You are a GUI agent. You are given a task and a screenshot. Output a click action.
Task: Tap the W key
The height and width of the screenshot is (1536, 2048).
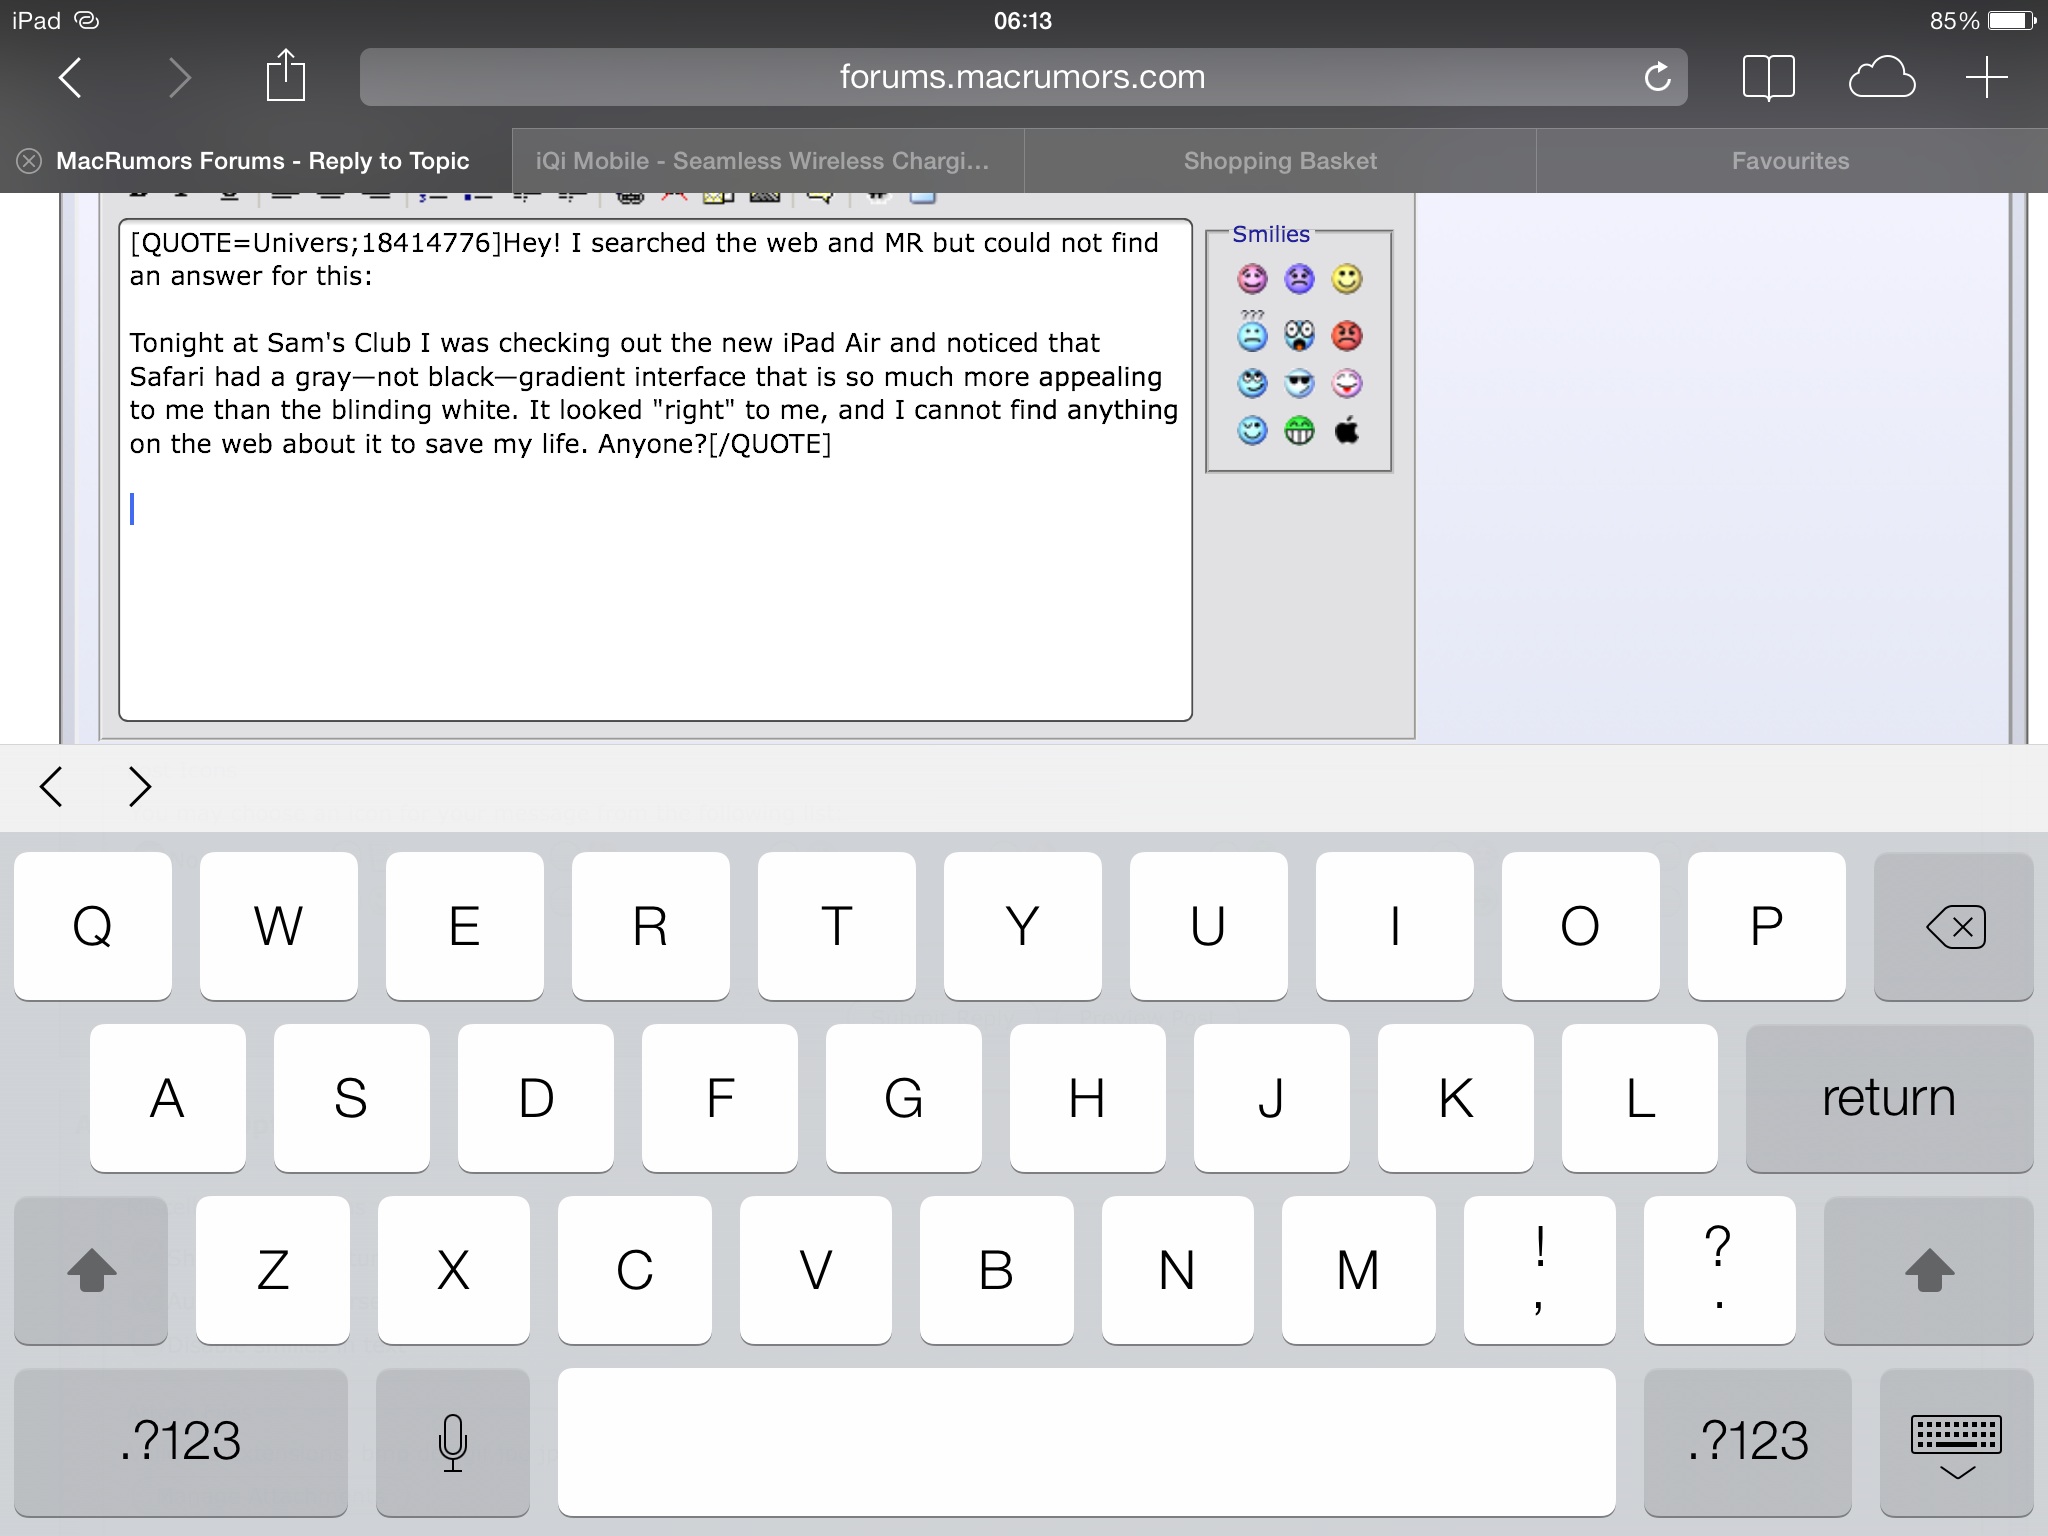coord(279,926)
